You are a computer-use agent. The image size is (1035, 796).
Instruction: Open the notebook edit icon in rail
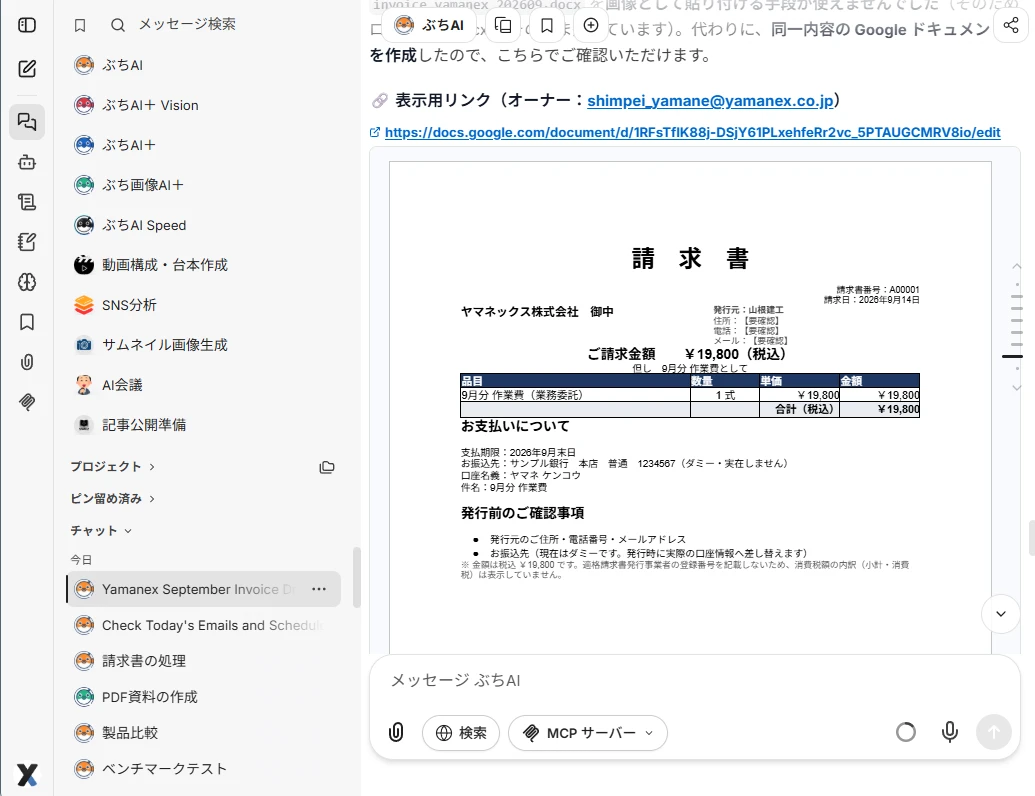[x=27, y=242]
